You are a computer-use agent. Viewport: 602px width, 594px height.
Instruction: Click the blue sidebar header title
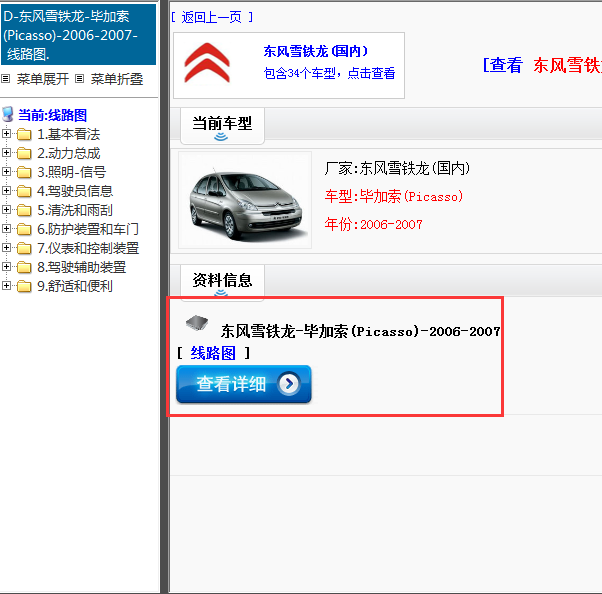(78, 35)
